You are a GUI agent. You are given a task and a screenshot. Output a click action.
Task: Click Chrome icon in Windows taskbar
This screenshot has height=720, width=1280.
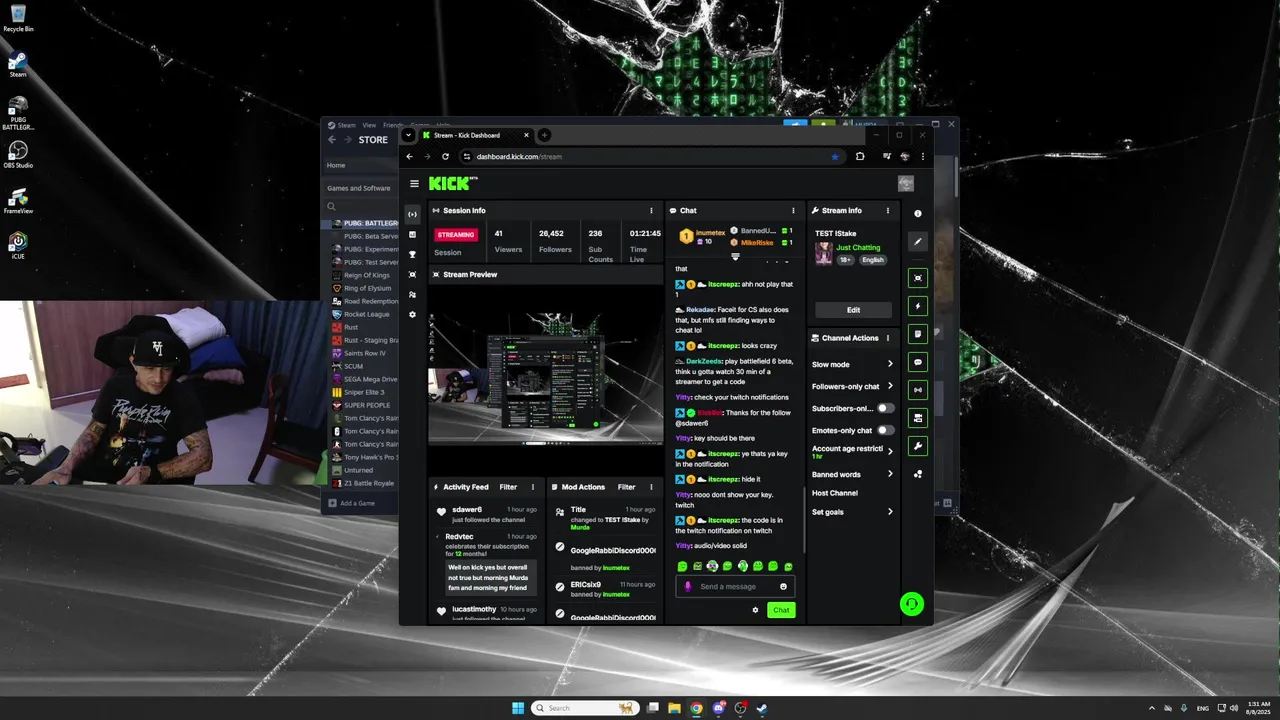point(696,708)
